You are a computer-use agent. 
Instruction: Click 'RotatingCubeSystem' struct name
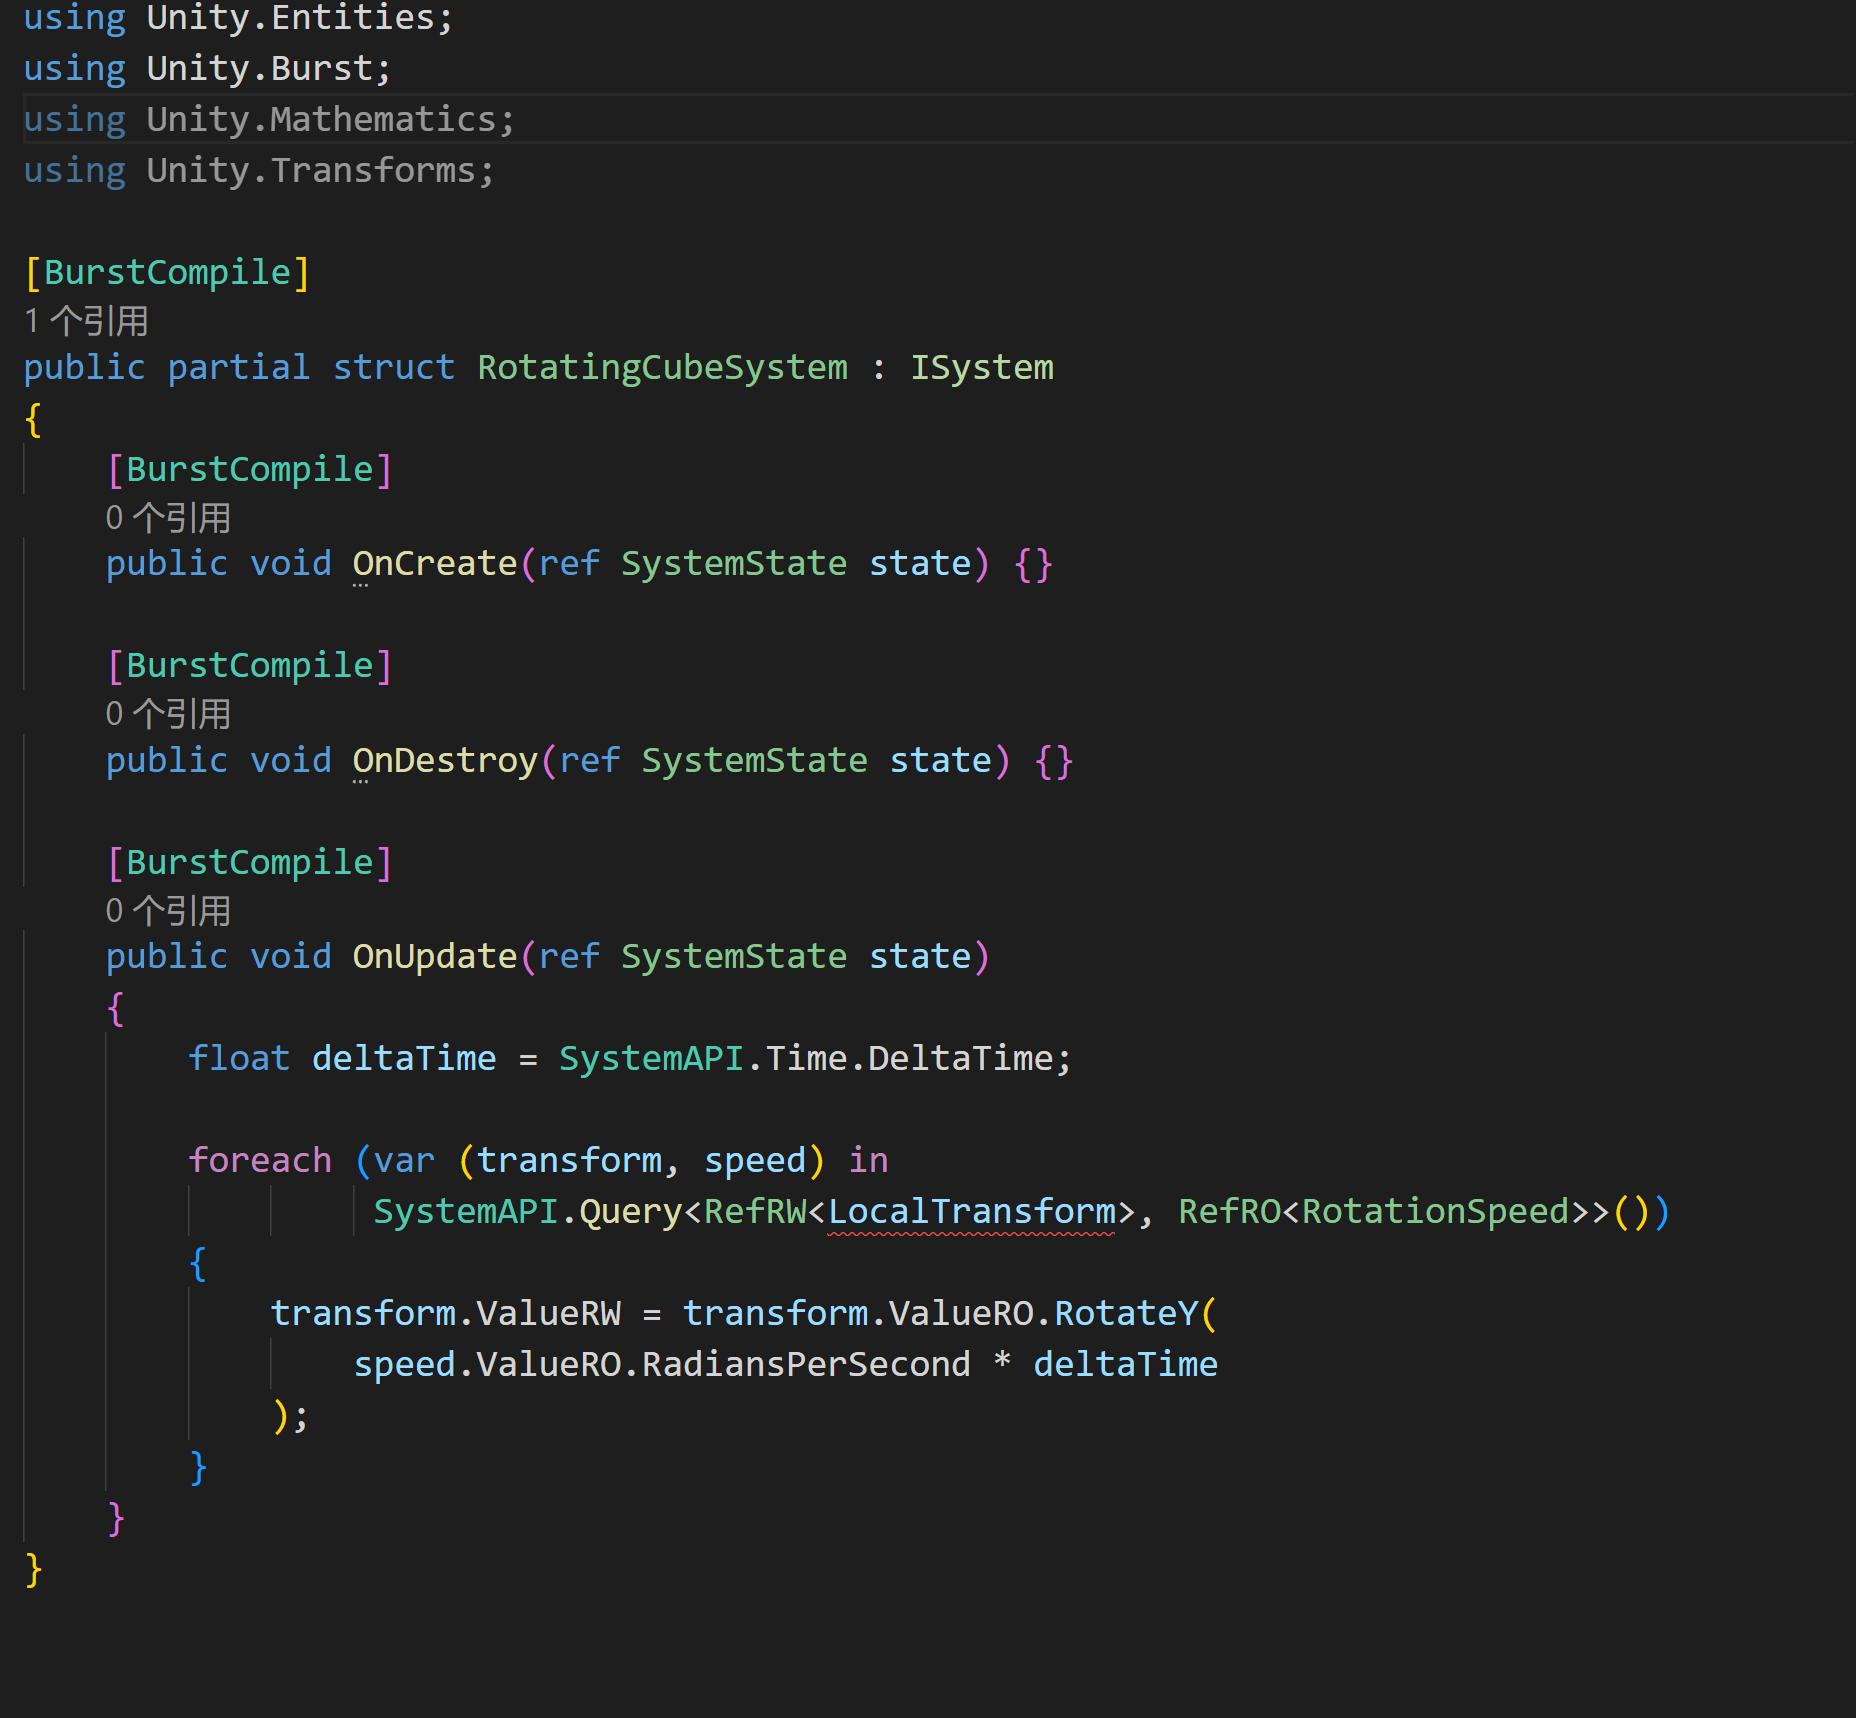point(662,367)
